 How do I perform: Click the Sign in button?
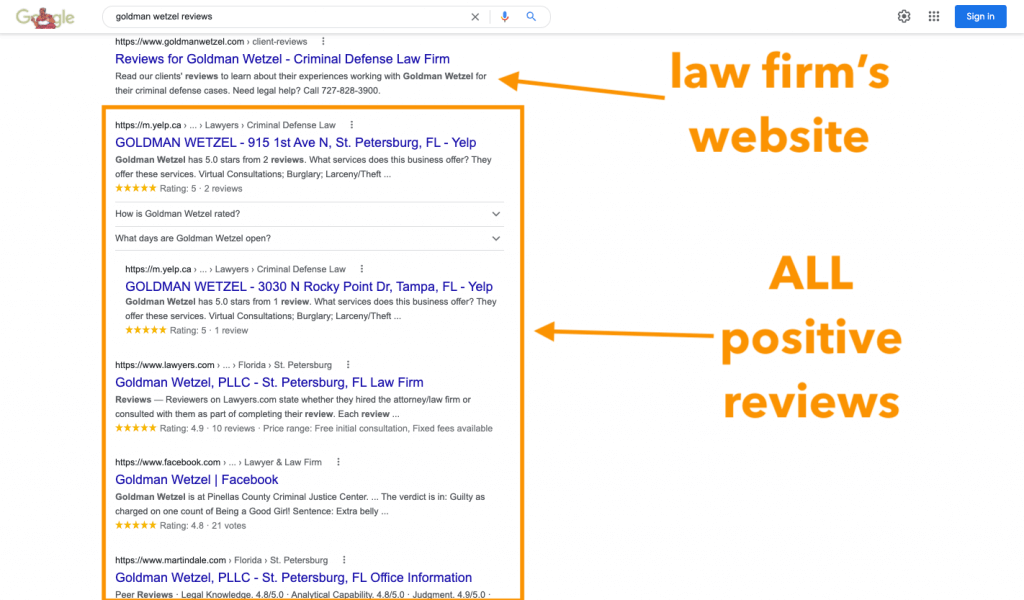point(980,16)
